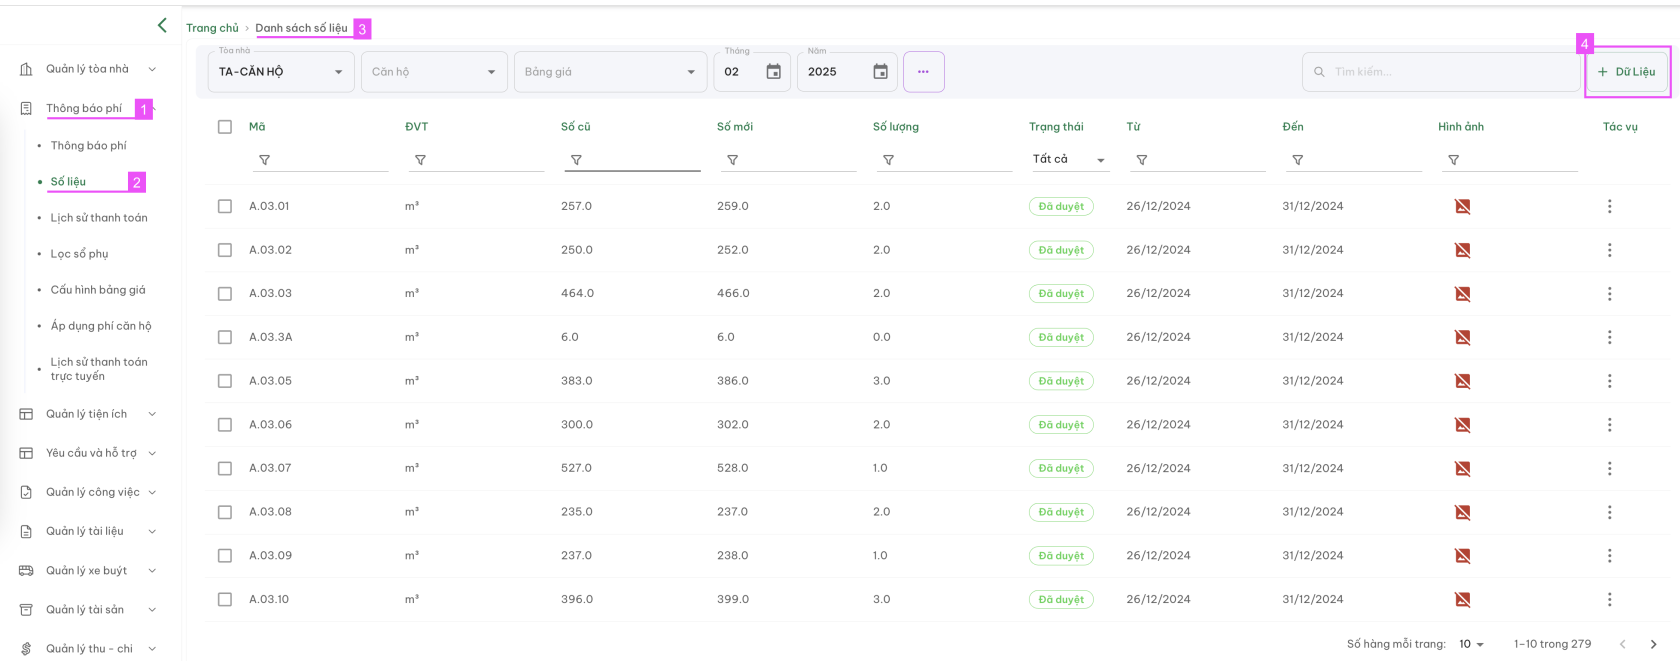This screenshot has height=661, width=1680.
Task: Open the Tháng calendar picker icon
Action: pos(773,72)
